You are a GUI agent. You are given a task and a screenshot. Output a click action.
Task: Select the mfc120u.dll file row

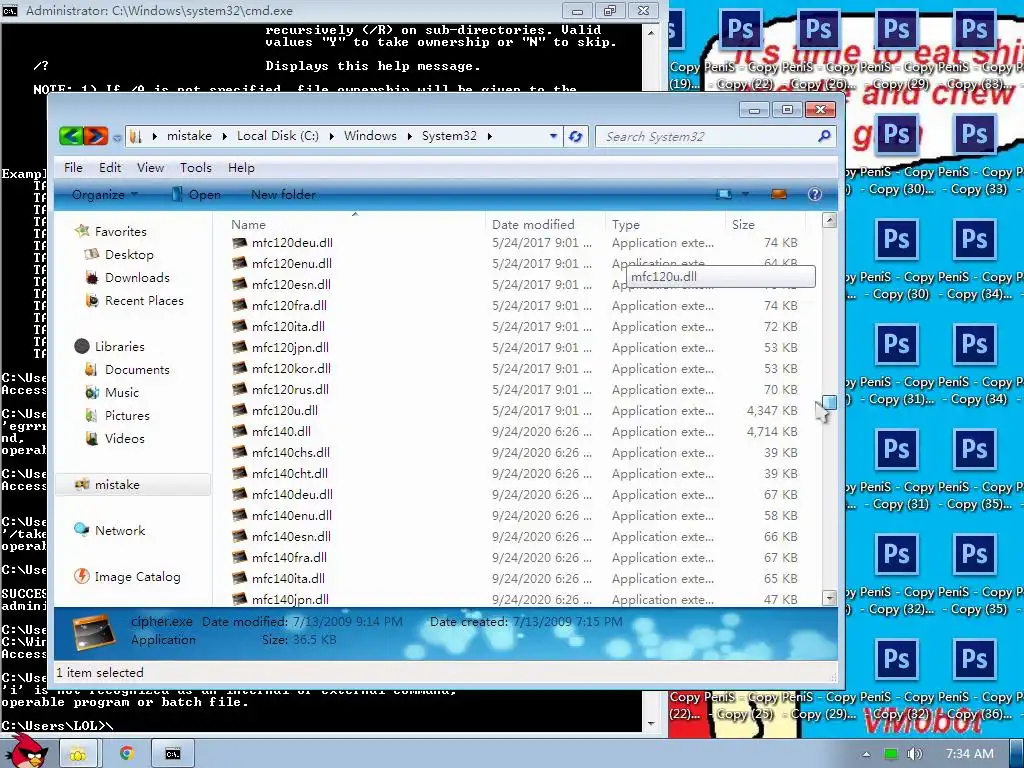[516, 410]
